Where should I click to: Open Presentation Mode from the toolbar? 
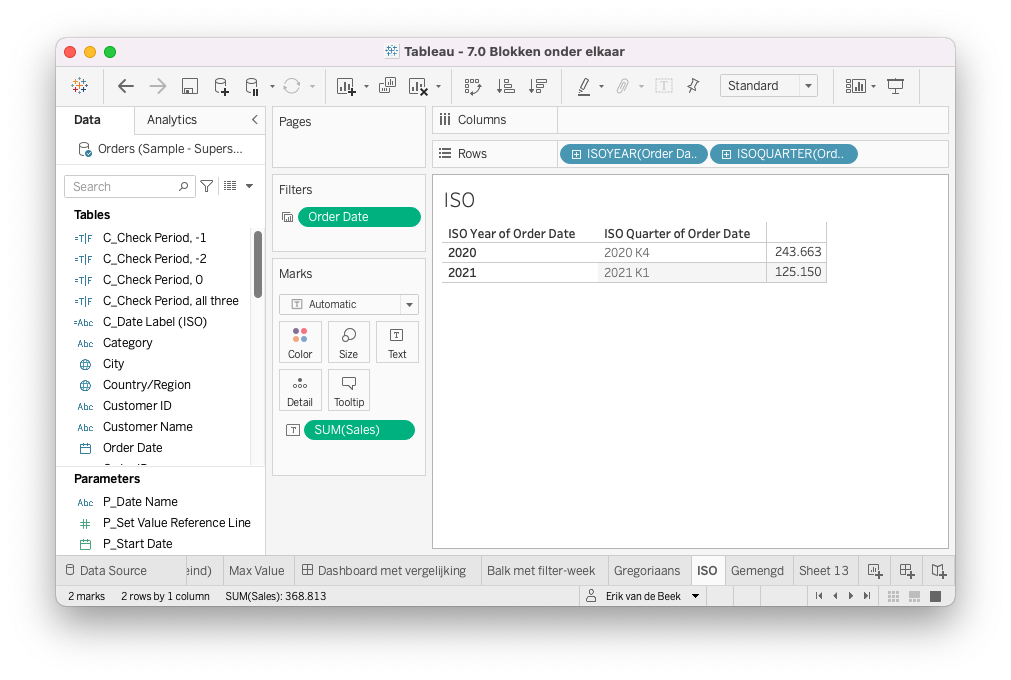[x=895, y=86]
